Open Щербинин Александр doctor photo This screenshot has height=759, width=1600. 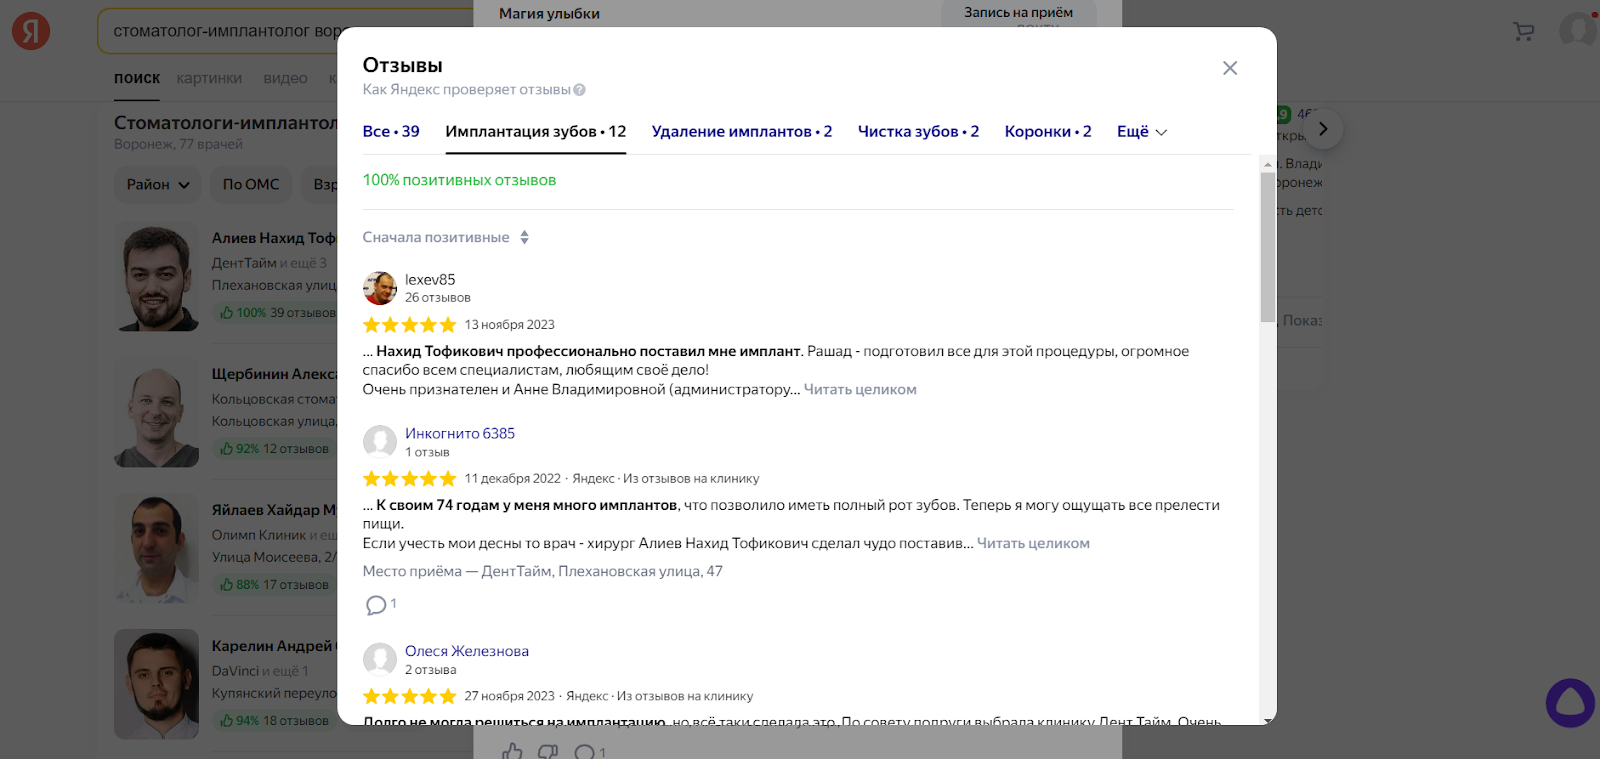pyautogui.click(x=156, y=412)
